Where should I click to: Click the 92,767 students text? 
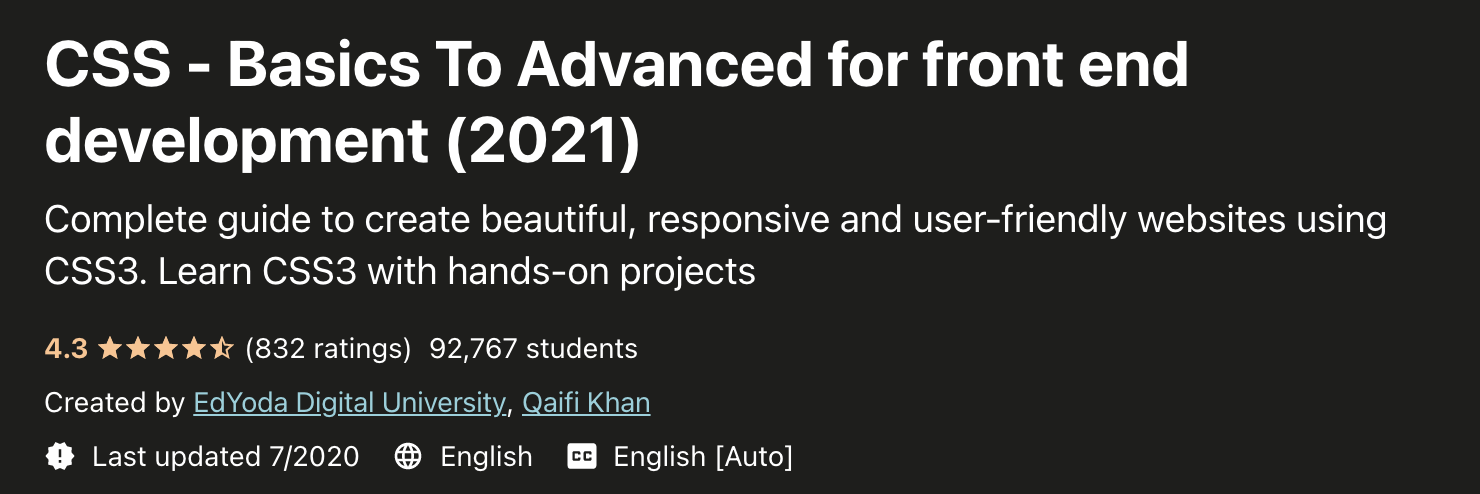[533, 349]
